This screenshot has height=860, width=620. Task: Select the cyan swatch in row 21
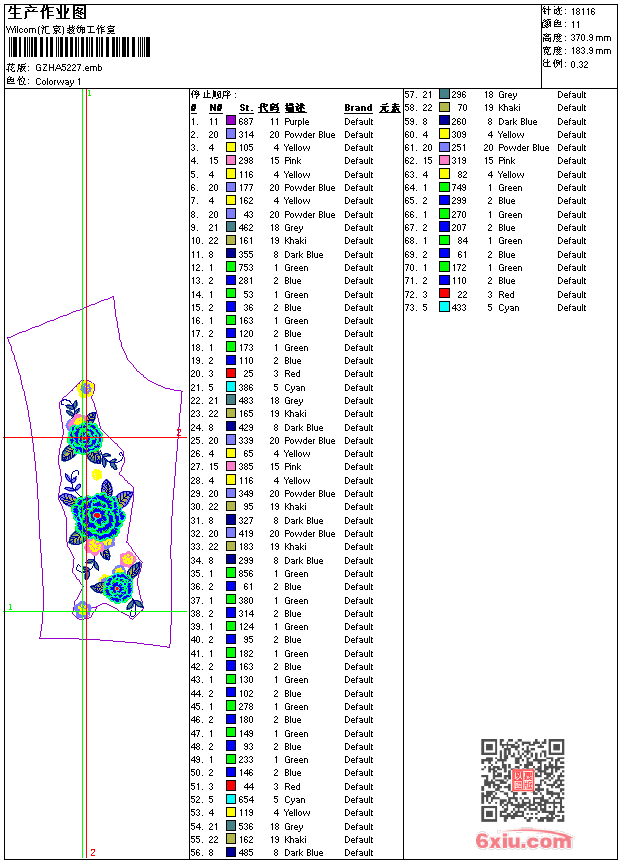click(x=231, y=387)
